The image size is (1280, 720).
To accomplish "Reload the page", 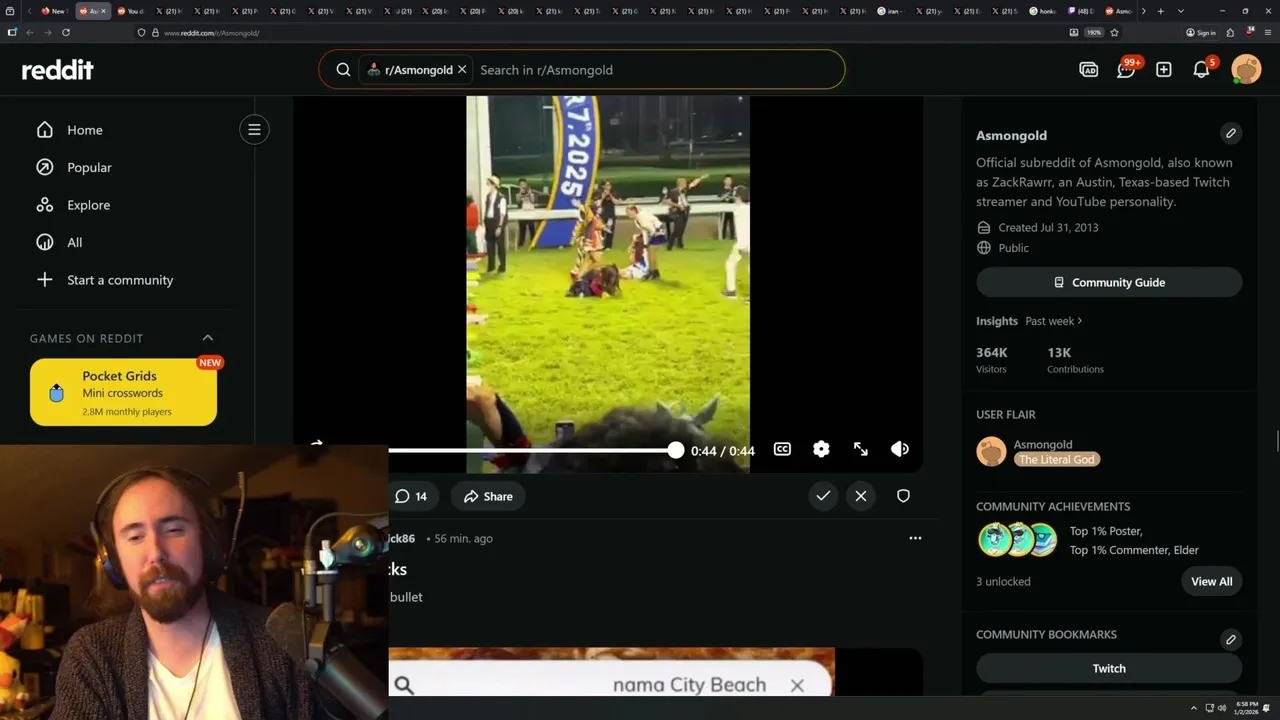I will pos(66,32).
